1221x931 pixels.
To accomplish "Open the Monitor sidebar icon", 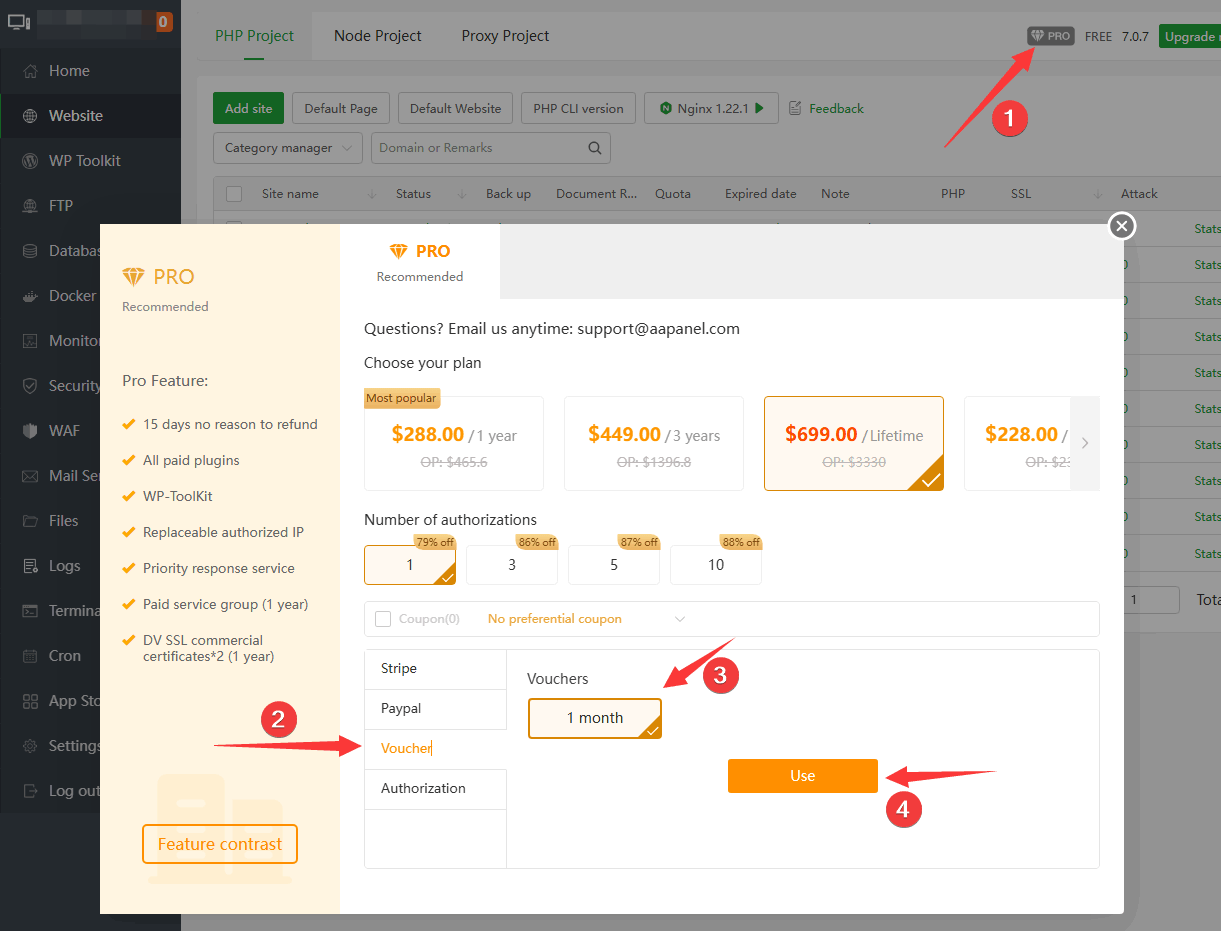I will tap(30, 341).
